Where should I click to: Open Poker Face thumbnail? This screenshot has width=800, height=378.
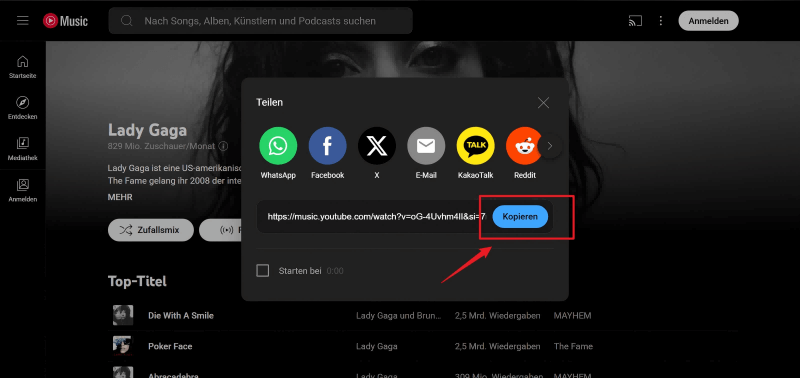pos(123,346)
